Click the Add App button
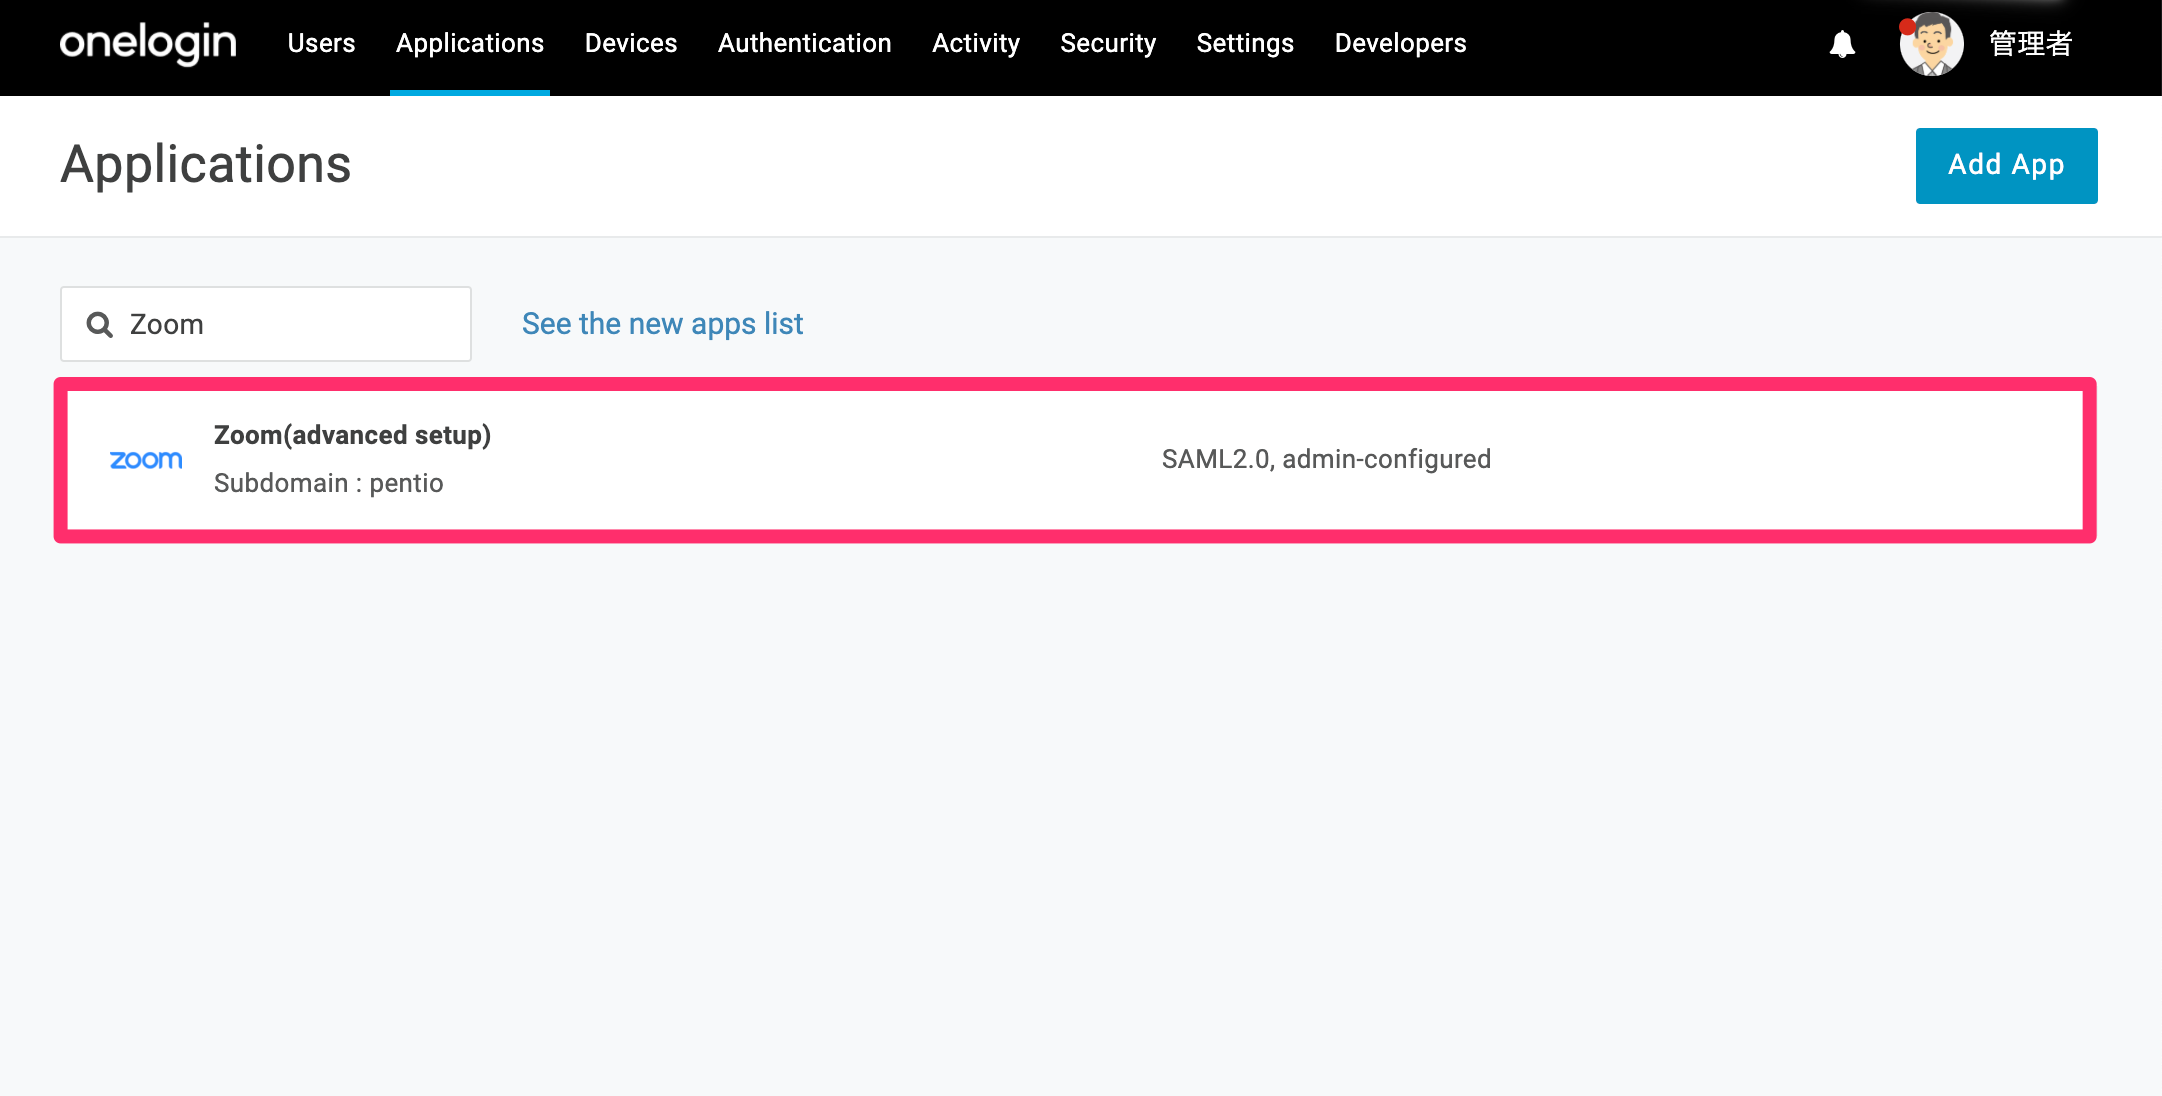2162x1096 pixels. pyautogui.click(x=2006, y=166)
